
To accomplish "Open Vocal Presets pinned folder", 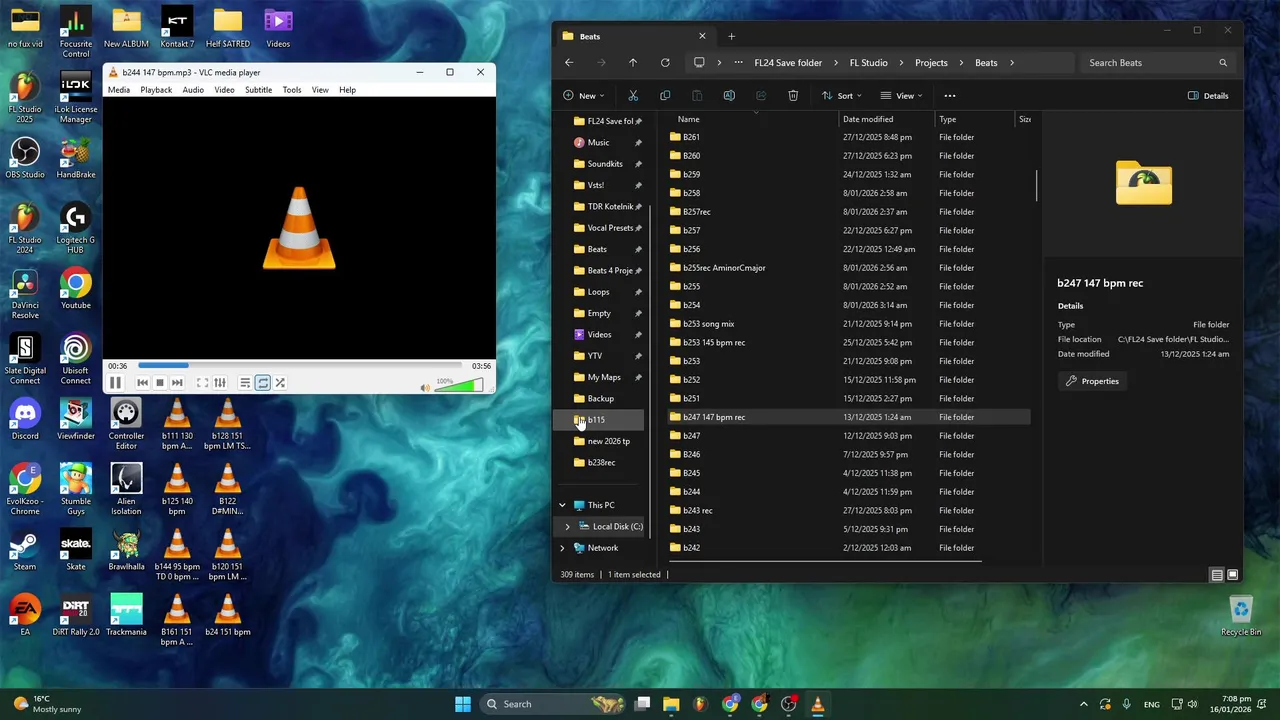I will pos(610,228).
